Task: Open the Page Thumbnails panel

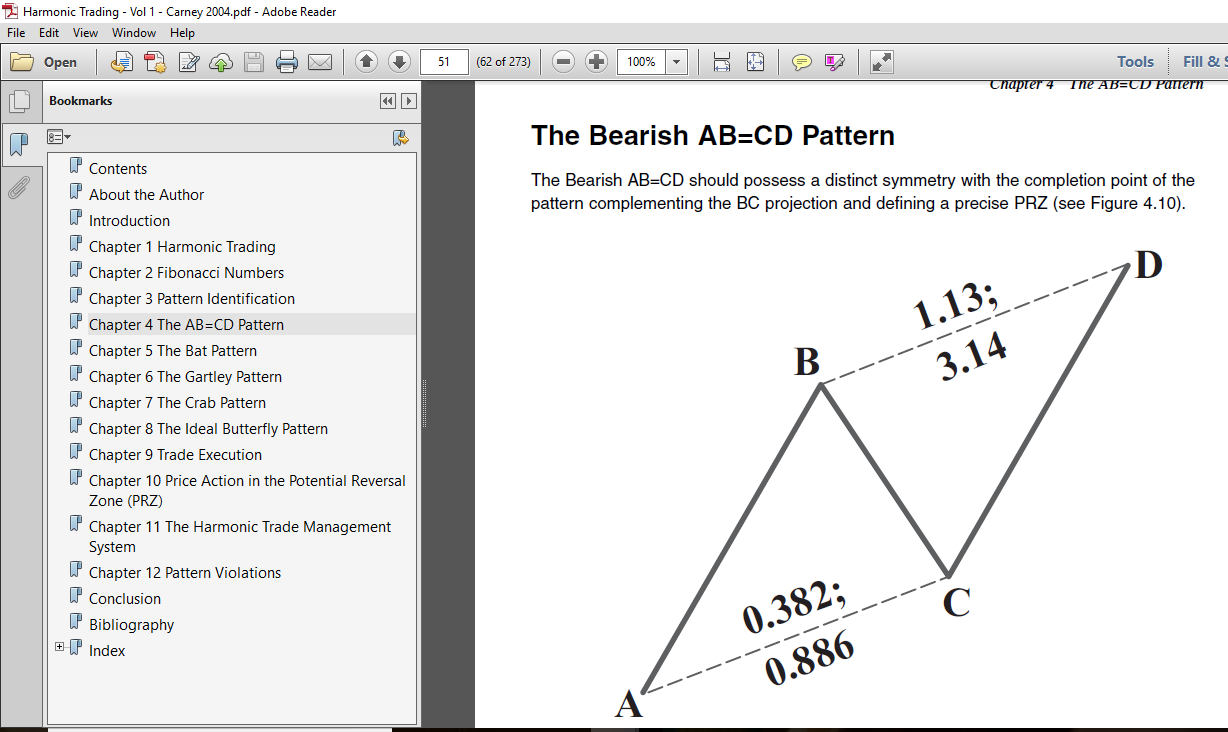Action: pyautogui.click(x=19, y=101)
